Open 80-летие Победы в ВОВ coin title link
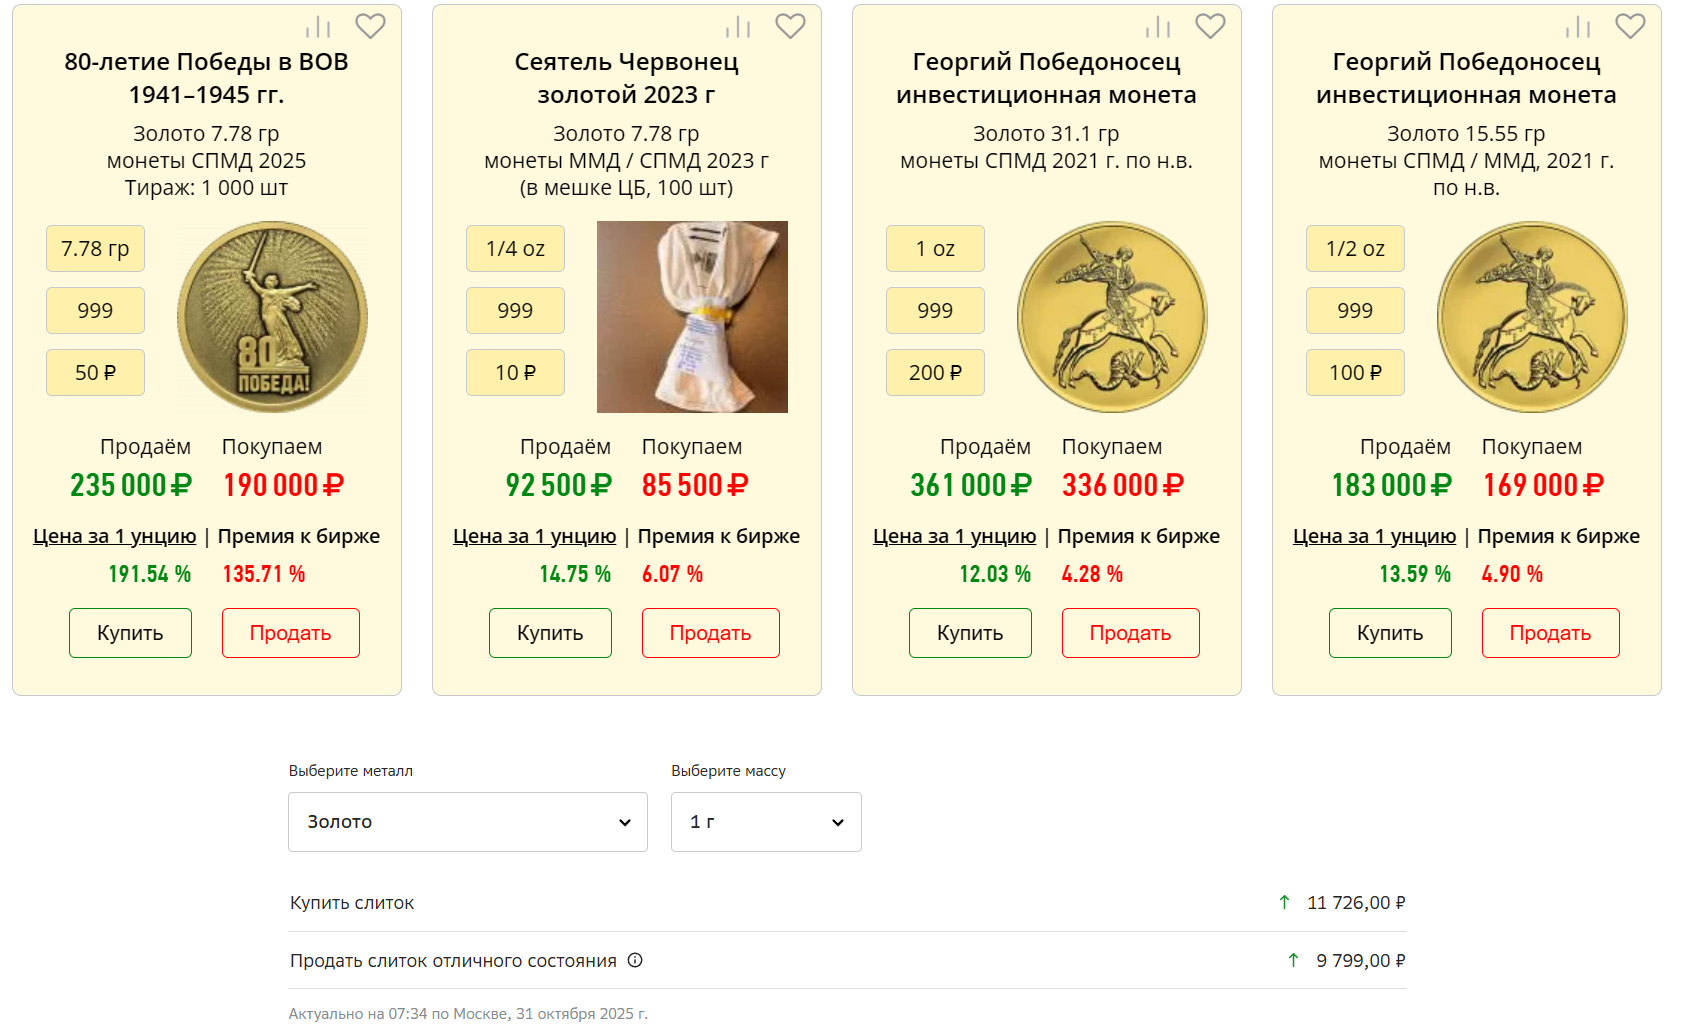1685x1036 pixels. tap(206, 78)
